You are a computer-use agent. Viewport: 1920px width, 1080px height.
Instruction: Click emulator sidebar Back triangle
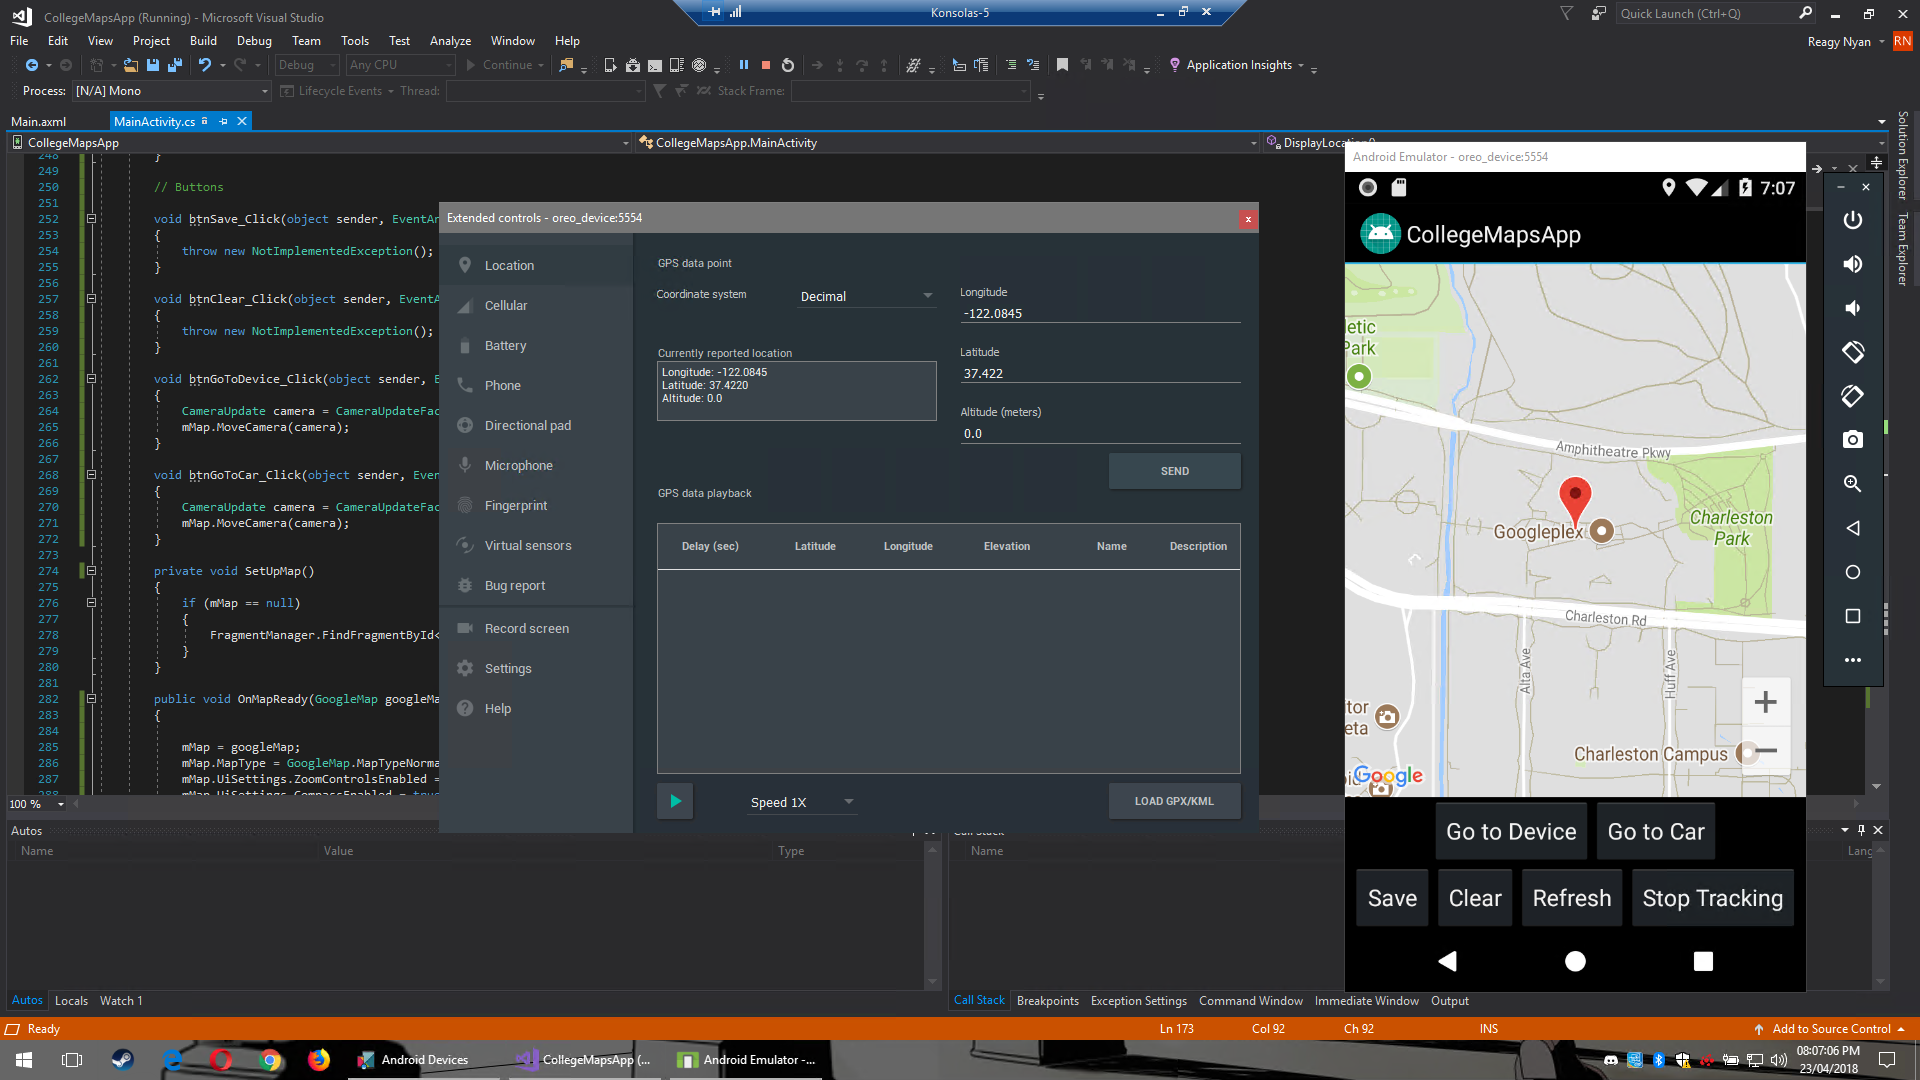coord(1853,528)
